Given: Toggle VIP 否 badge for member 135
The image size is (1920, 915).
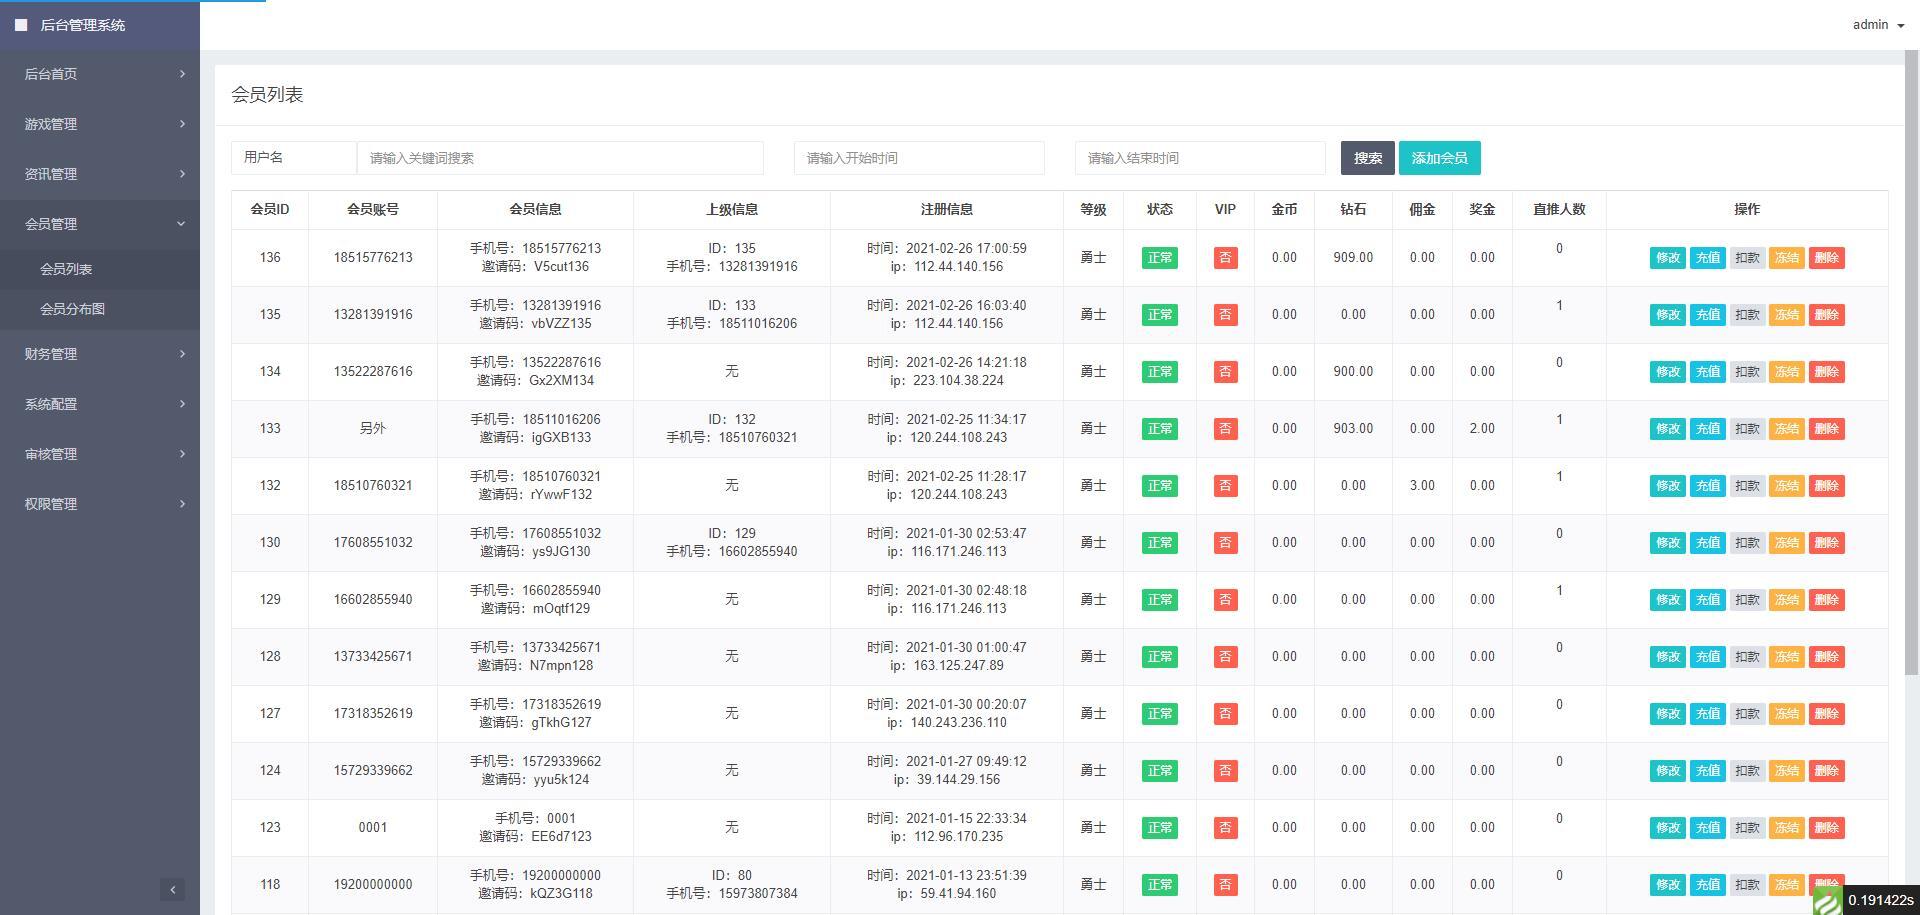Looking at the screenshot, I should (x=1224, y=315).
